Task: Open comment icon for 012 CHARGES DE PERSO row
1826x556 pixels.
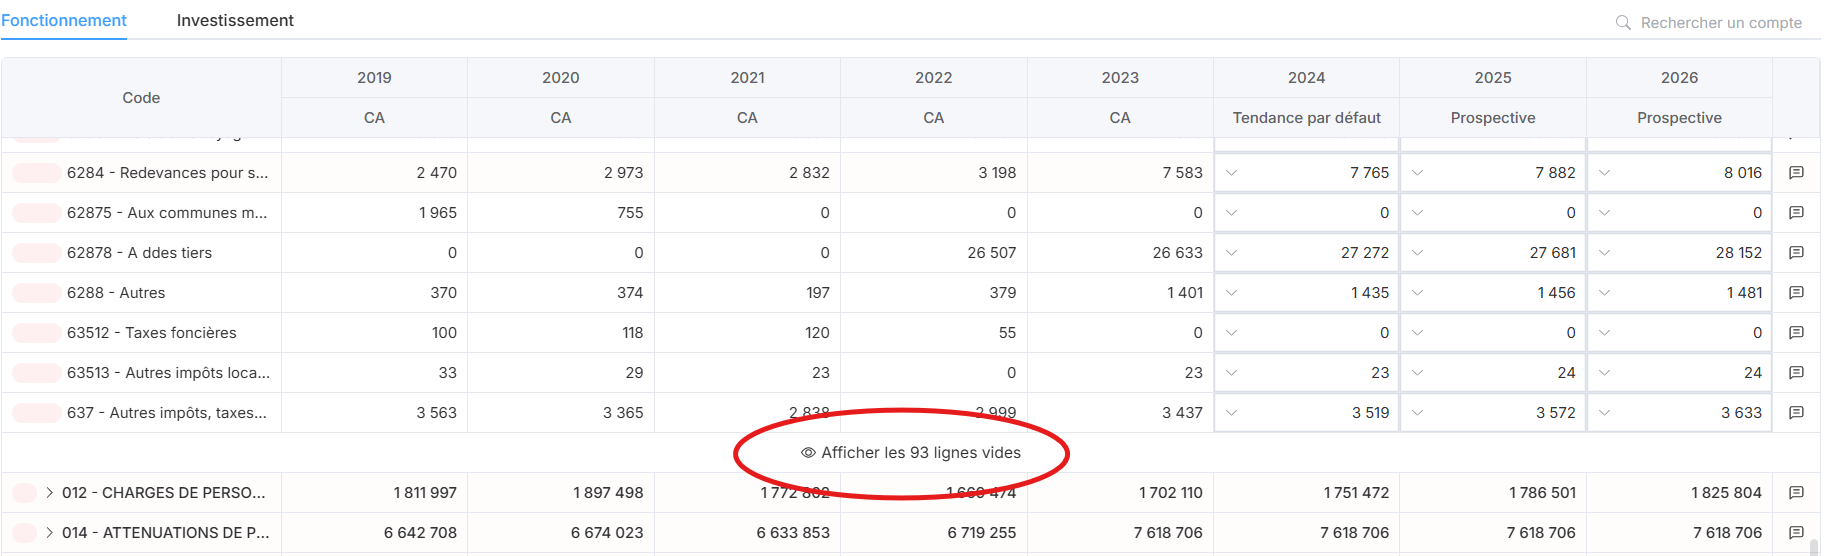Action: click(1796, 493)
